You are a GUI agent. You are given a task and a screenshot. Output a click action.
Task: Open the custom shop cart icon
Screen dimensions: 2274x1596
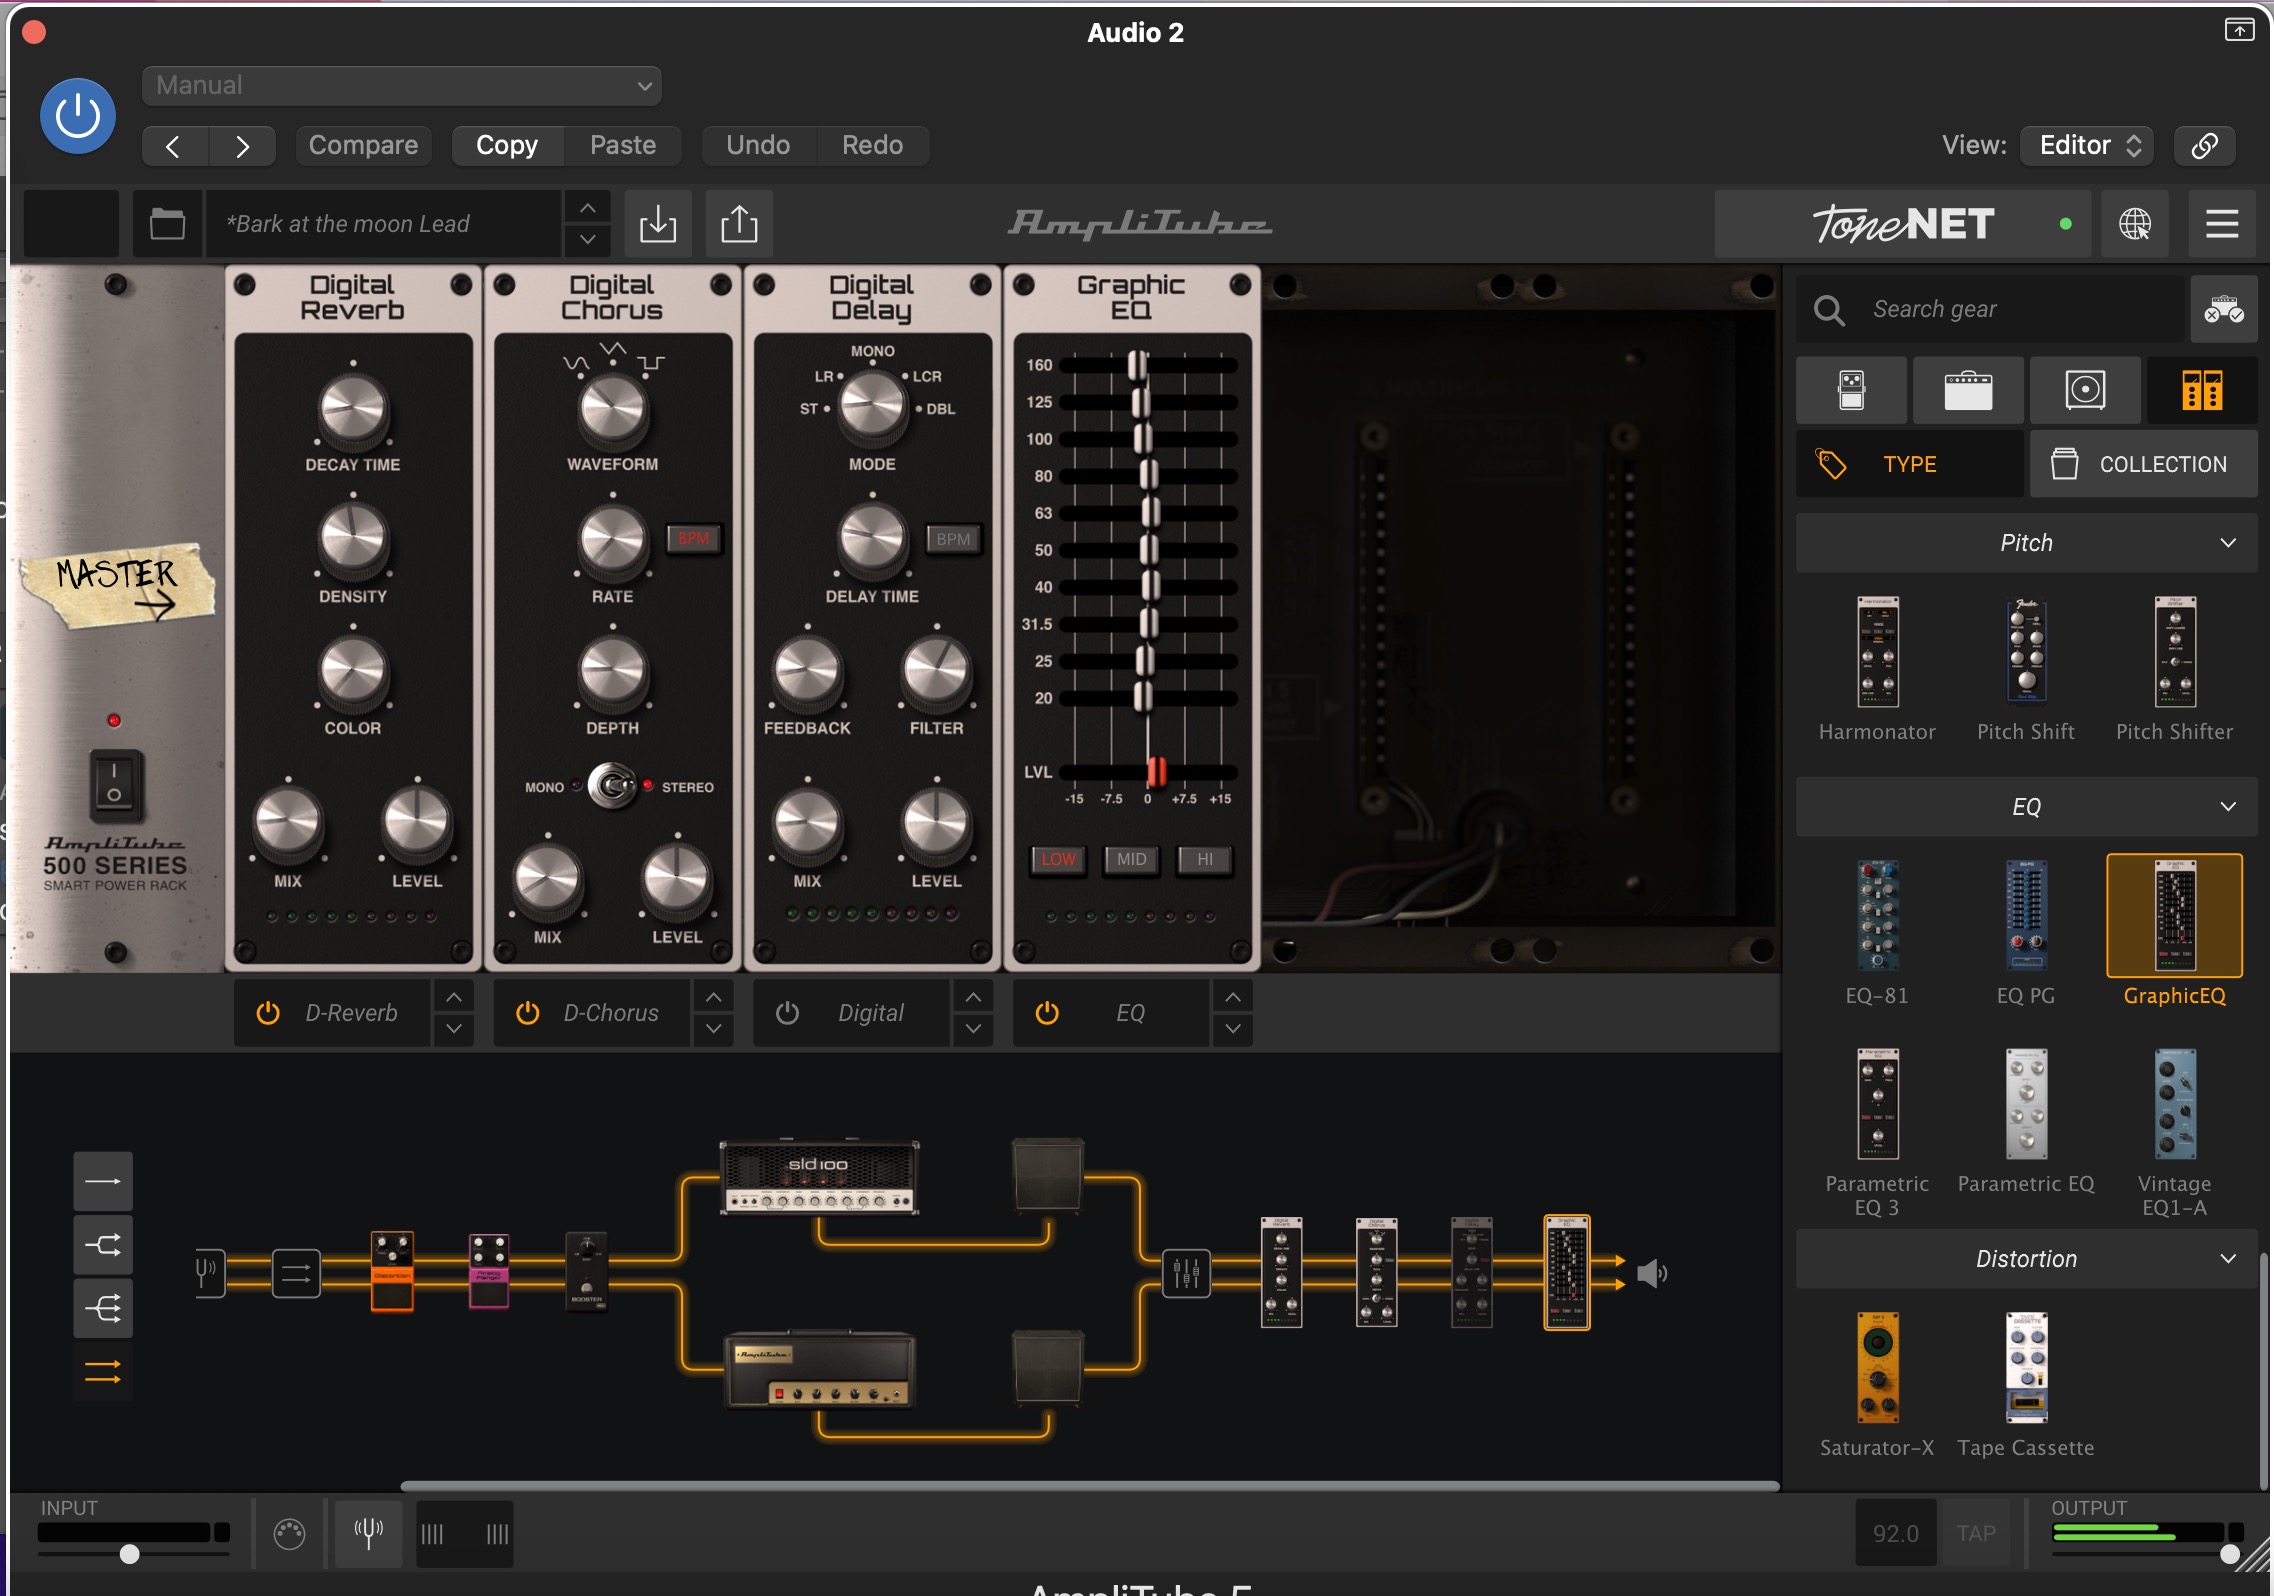[x=2224, y=309]
